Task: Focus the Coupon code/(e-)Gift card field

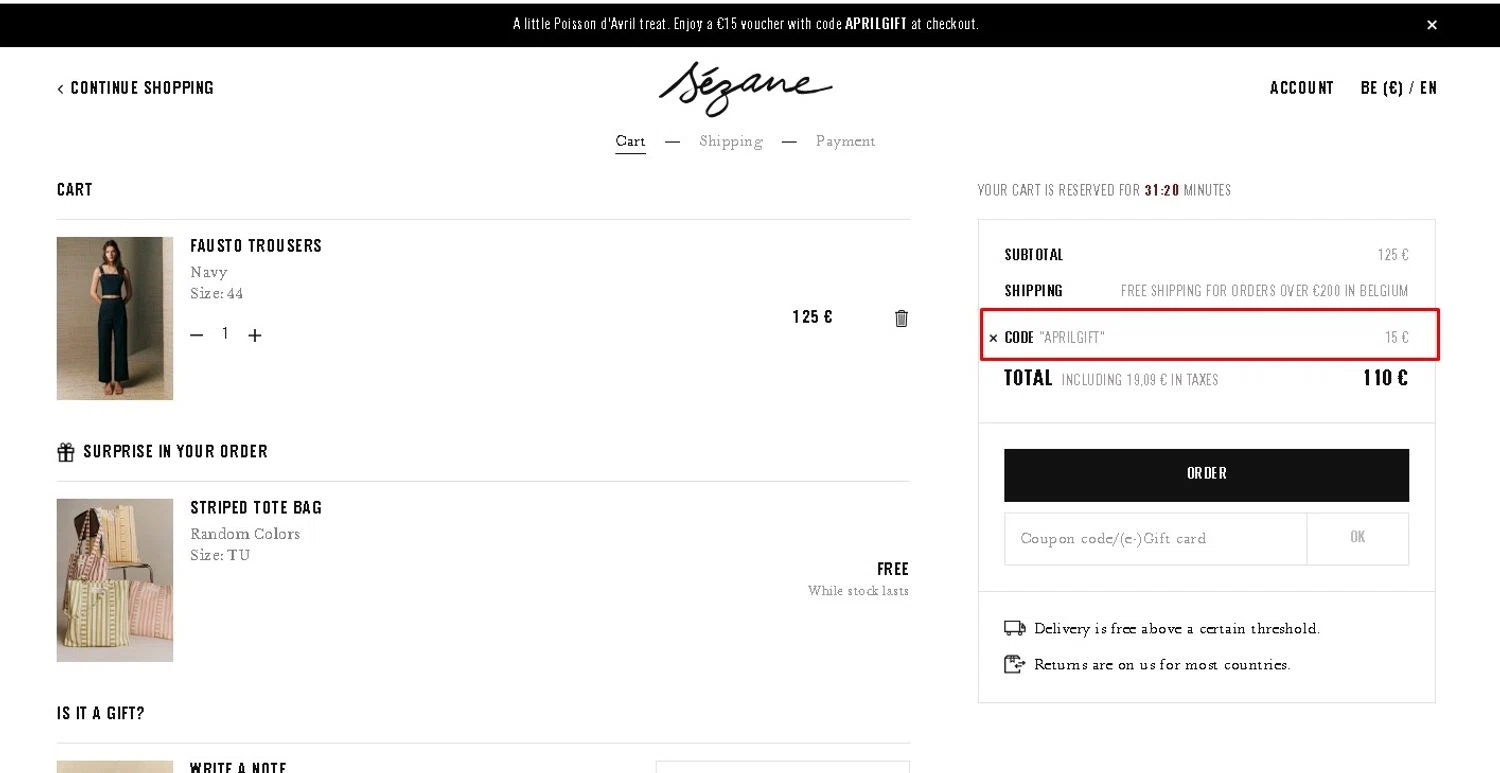Action: pyautogui.click(x=1155, y=539)
